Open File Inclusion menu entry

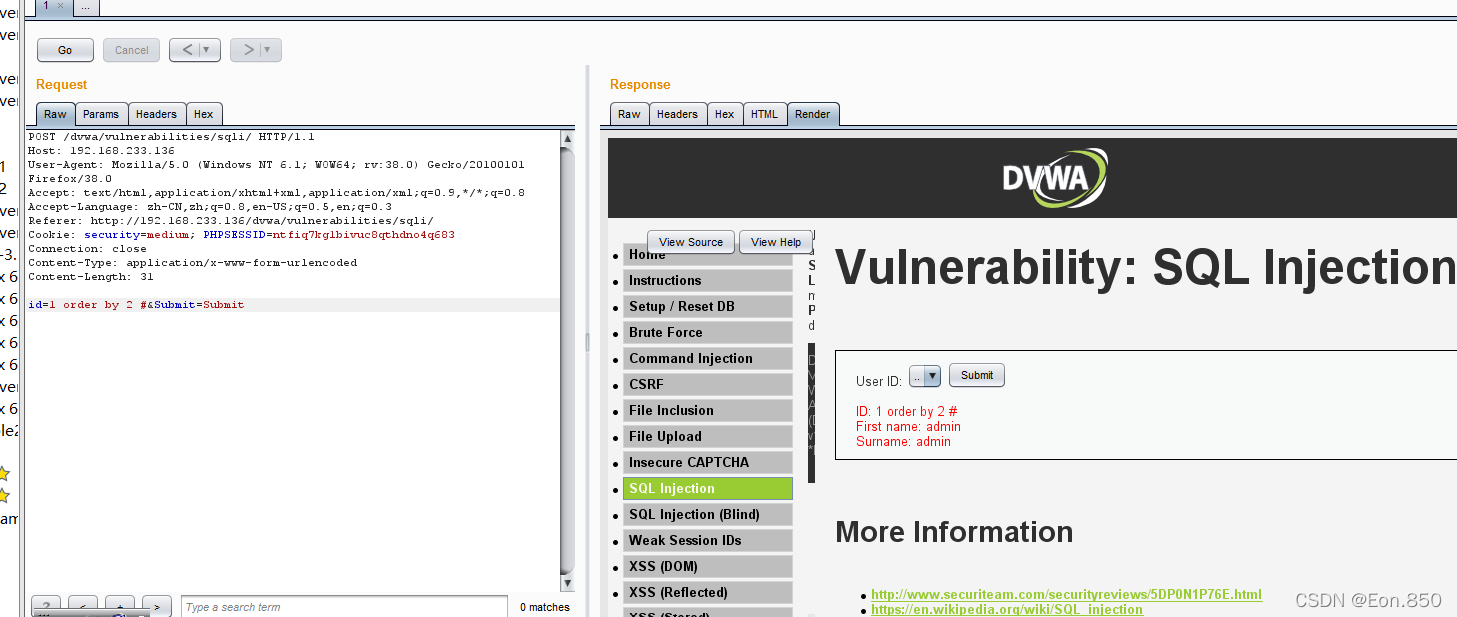[707, 410]
